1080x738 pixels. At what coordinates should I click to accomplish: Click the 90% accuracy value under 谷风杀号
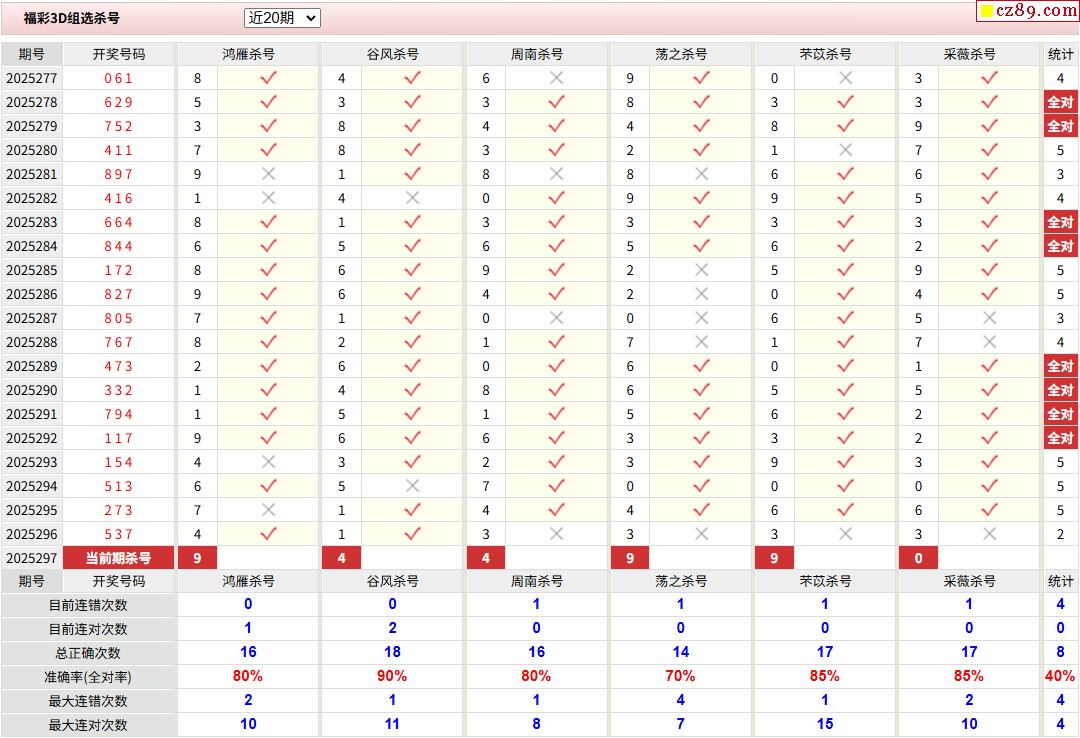pyautogui.click(x=392, y=677)
